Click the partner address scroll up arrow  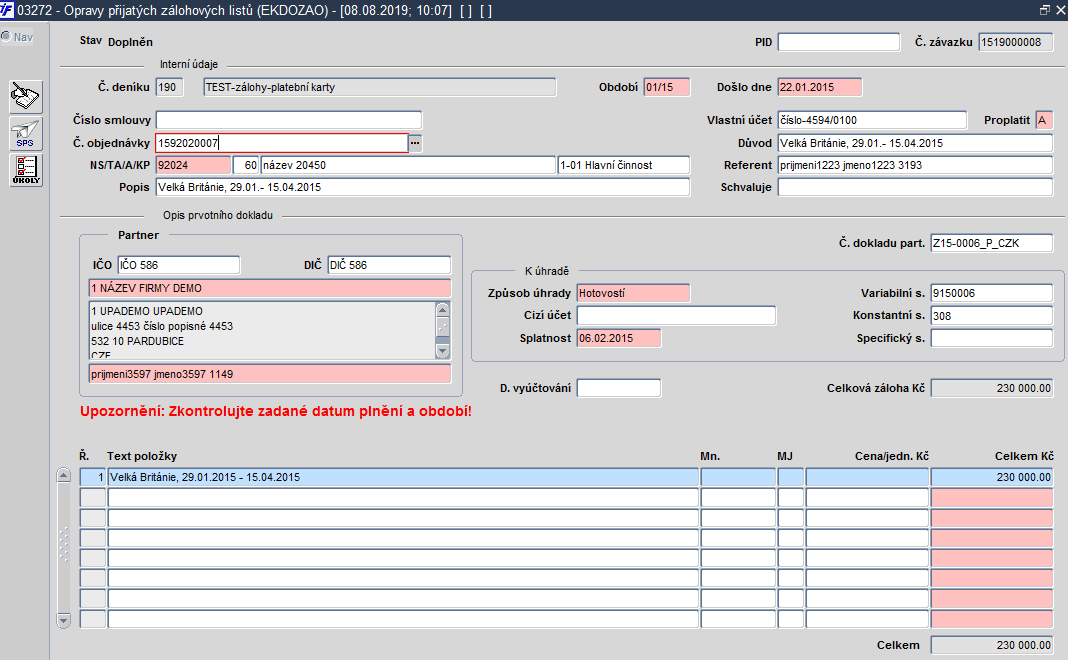click(443, 310)
